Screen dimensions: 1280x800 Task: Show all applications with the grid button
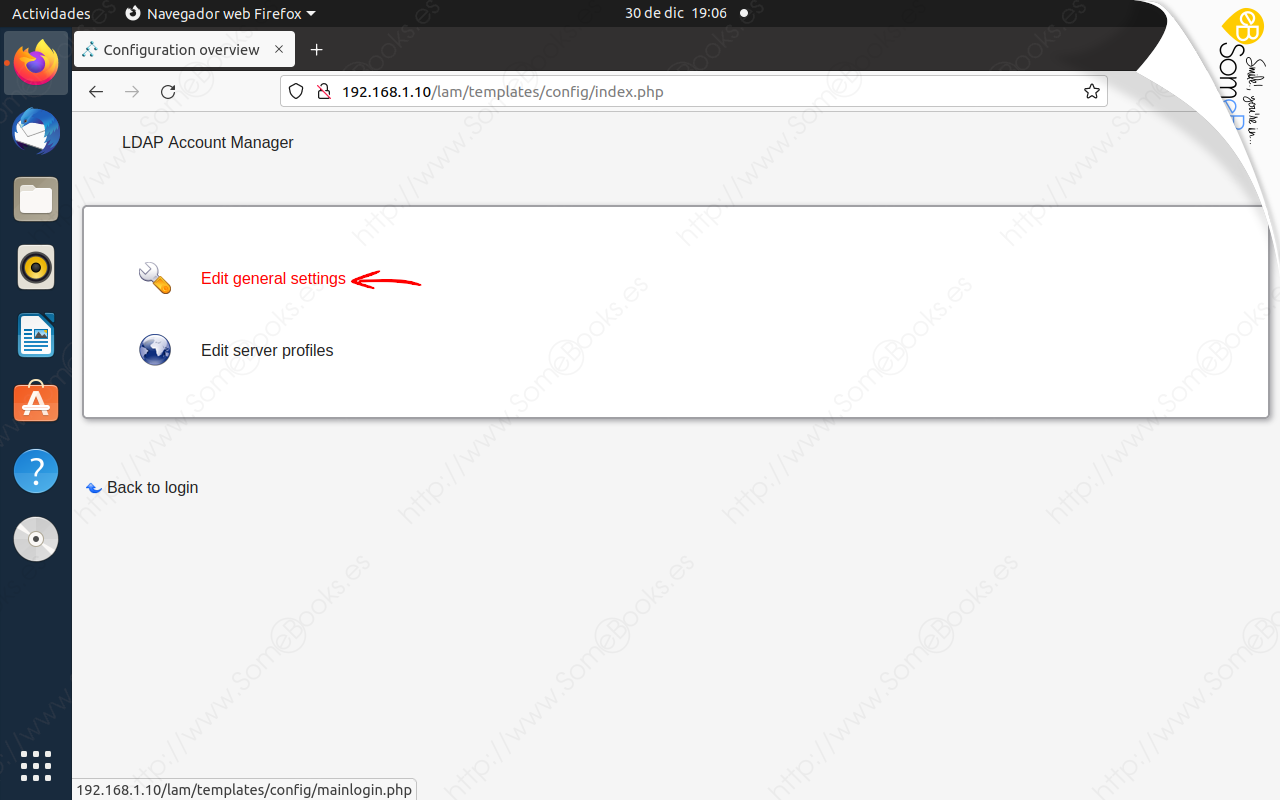(36, 766)
